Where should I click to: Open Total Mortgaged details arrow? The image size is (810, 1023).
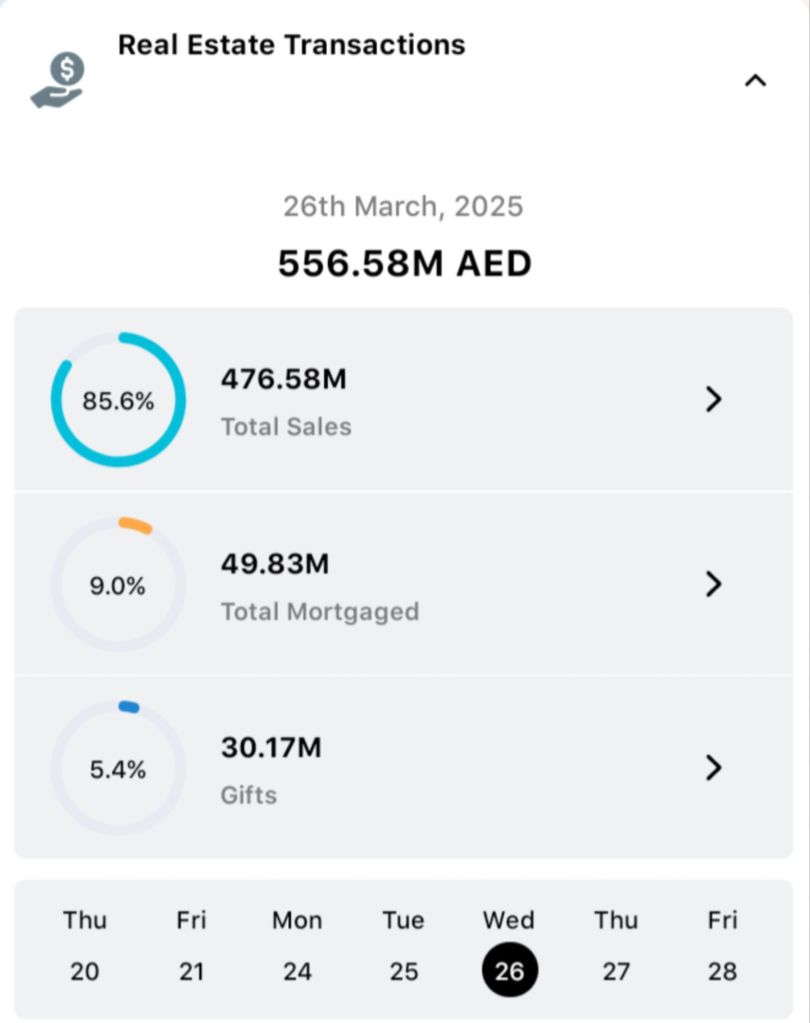pos(713,584)
